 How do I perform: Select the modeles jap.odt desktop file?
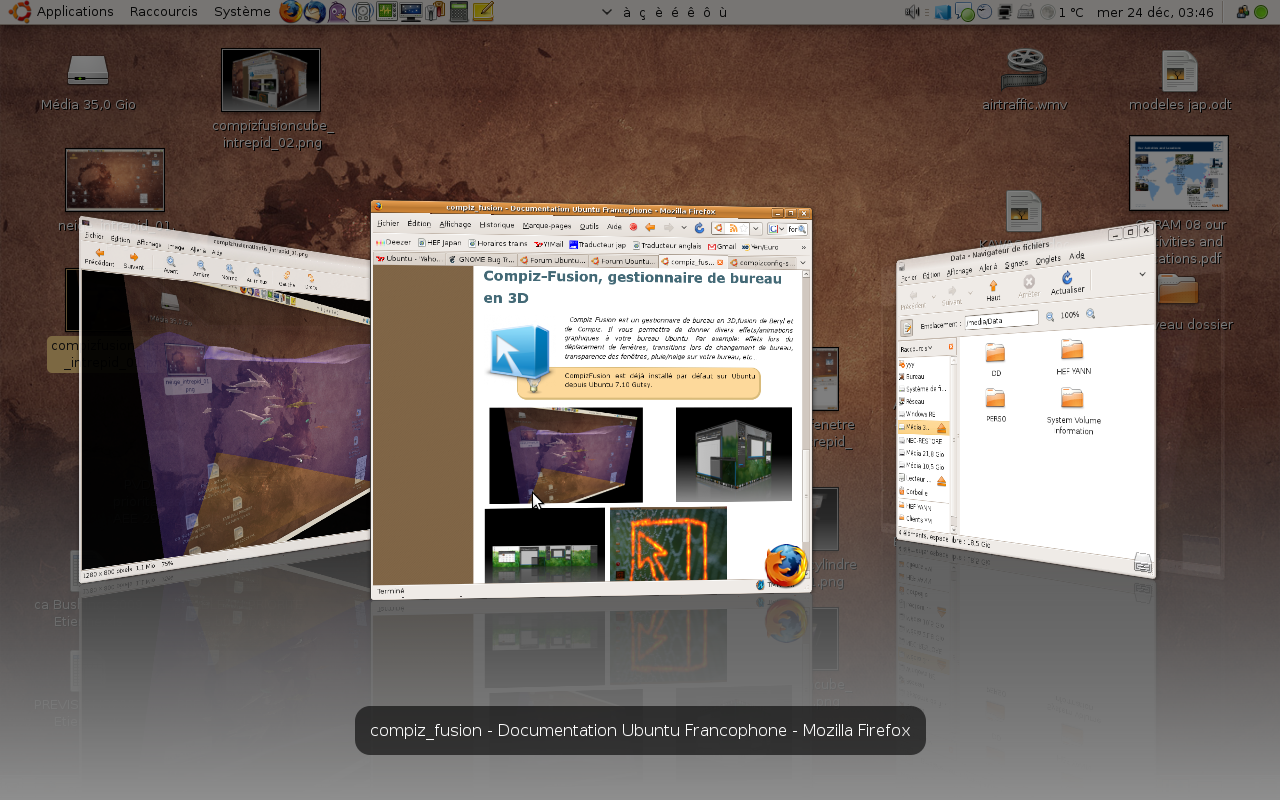[1180, 80]
